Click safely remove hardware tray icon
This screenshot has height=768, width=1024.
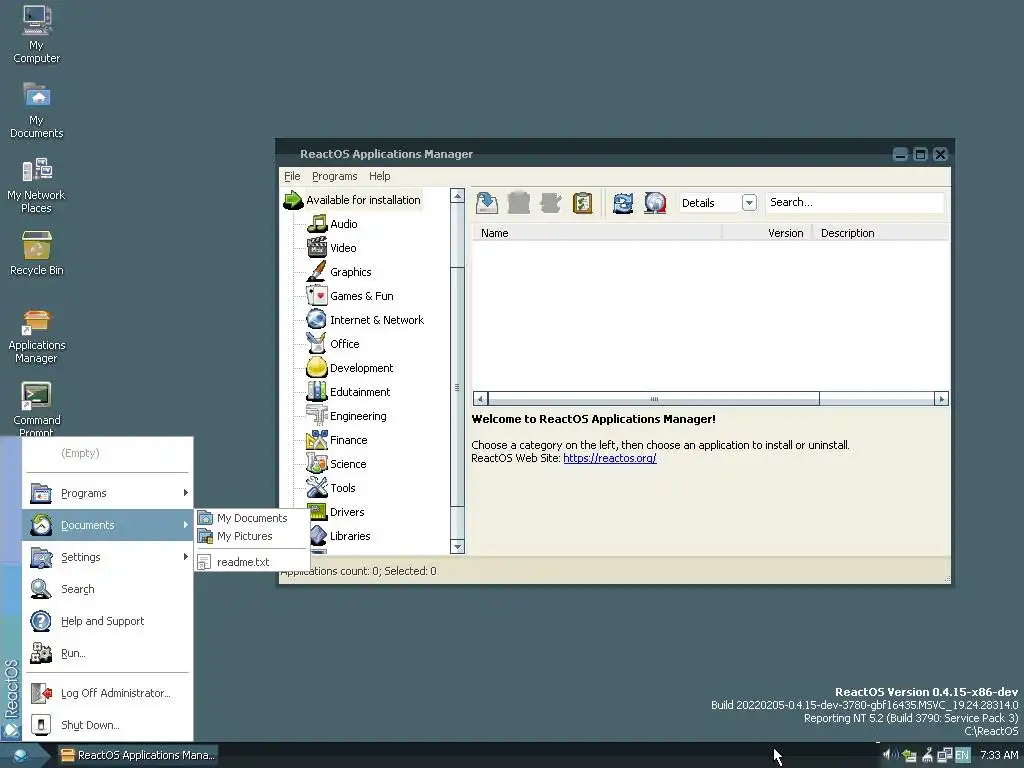coord(909,756)
